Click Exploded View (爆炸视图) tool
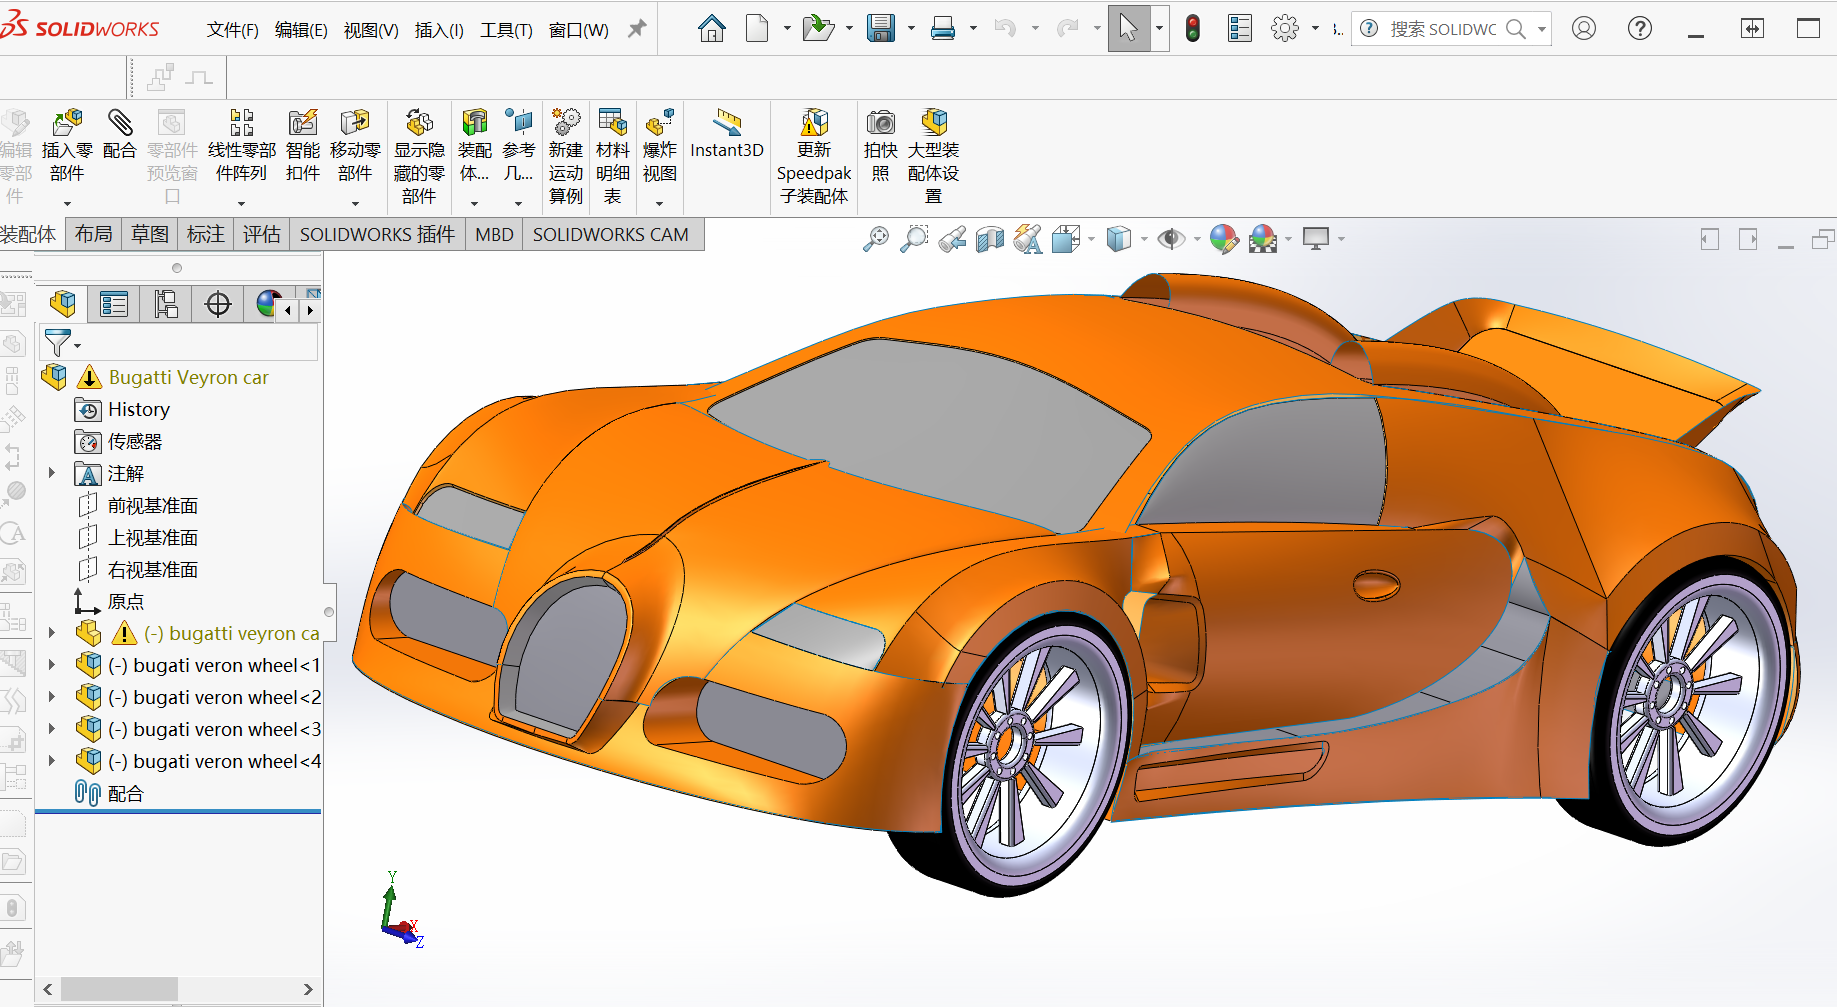Viewport: 1837px width, 1007px height. tap(660, 146)
